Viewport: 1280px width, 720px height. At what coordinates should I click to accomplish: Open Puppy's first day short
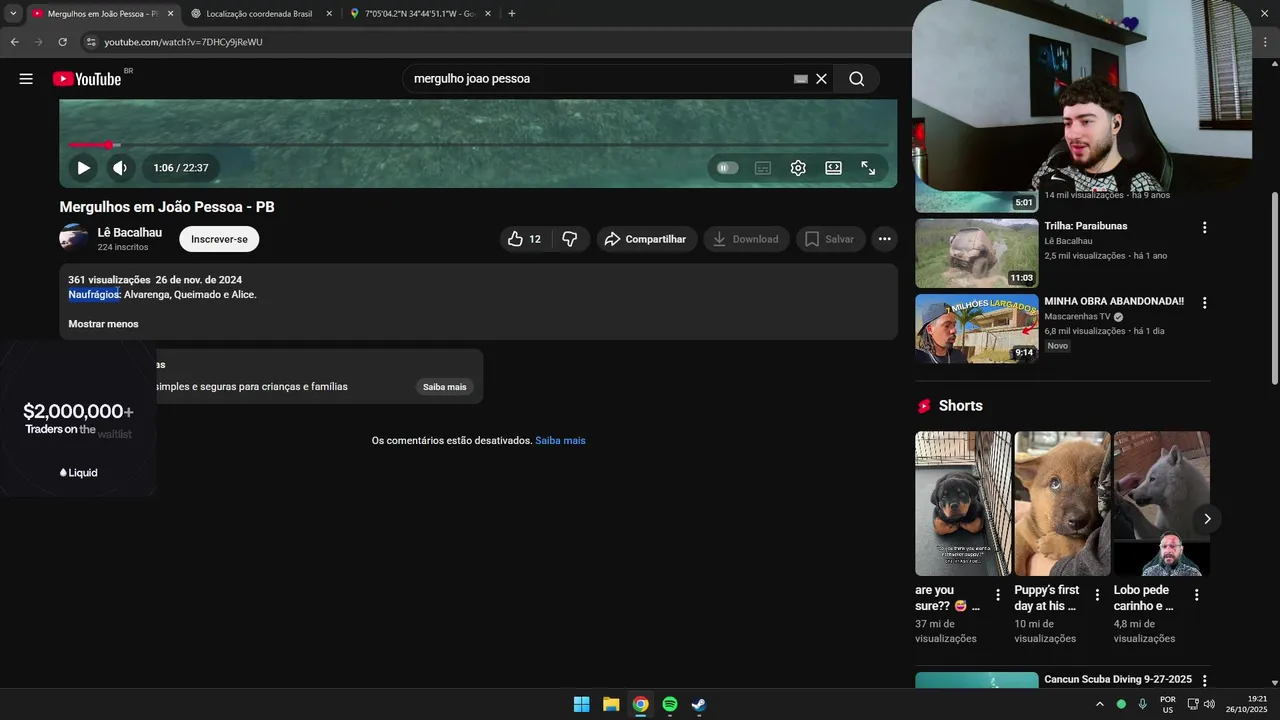[1062, 504]
